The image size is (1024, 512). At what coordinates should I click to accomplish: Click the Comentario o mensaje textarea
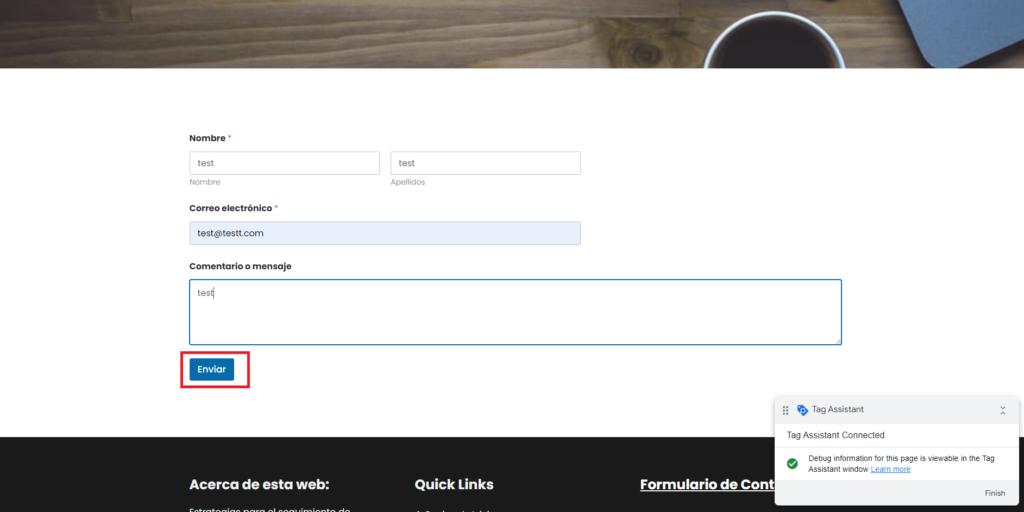[515, 312]
